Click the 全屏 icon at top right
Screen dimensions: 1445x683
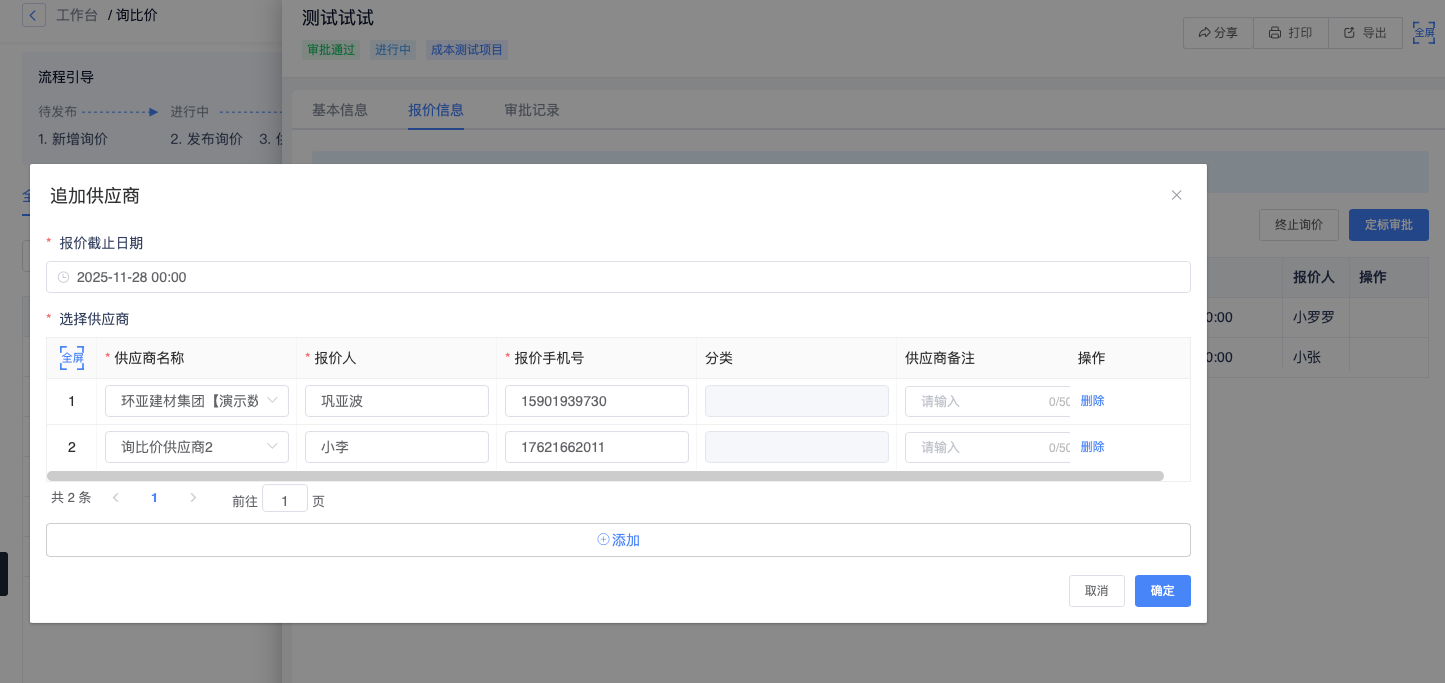[1422, 32]
